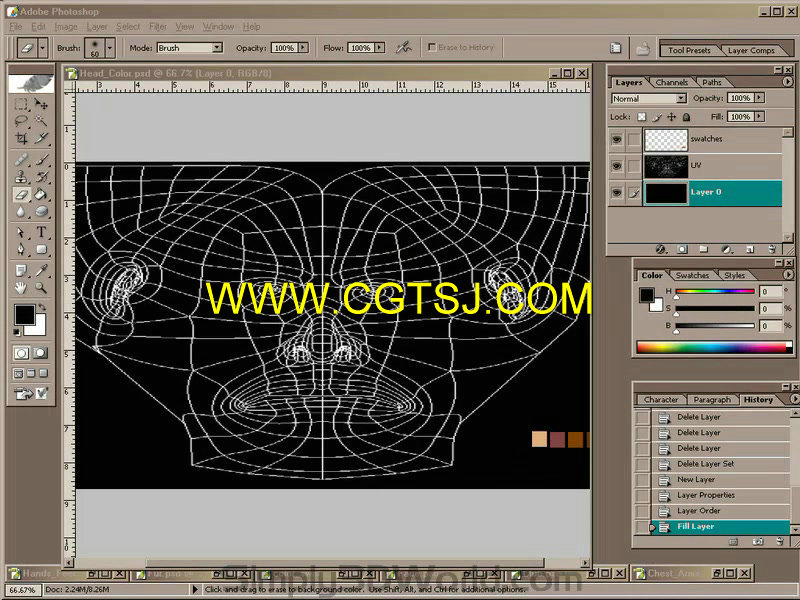Select the Clone Stamp tool

coord(21,177)
